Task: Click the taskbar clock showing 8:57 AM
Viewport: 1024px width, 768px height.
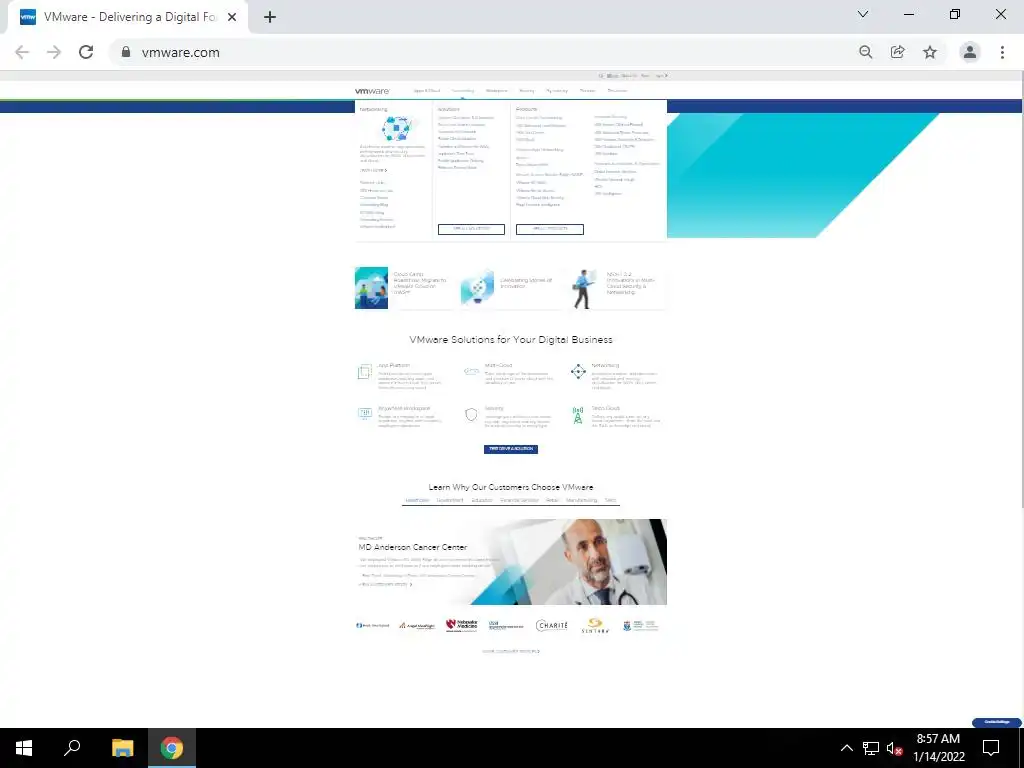Action: [x=938, y=748]
